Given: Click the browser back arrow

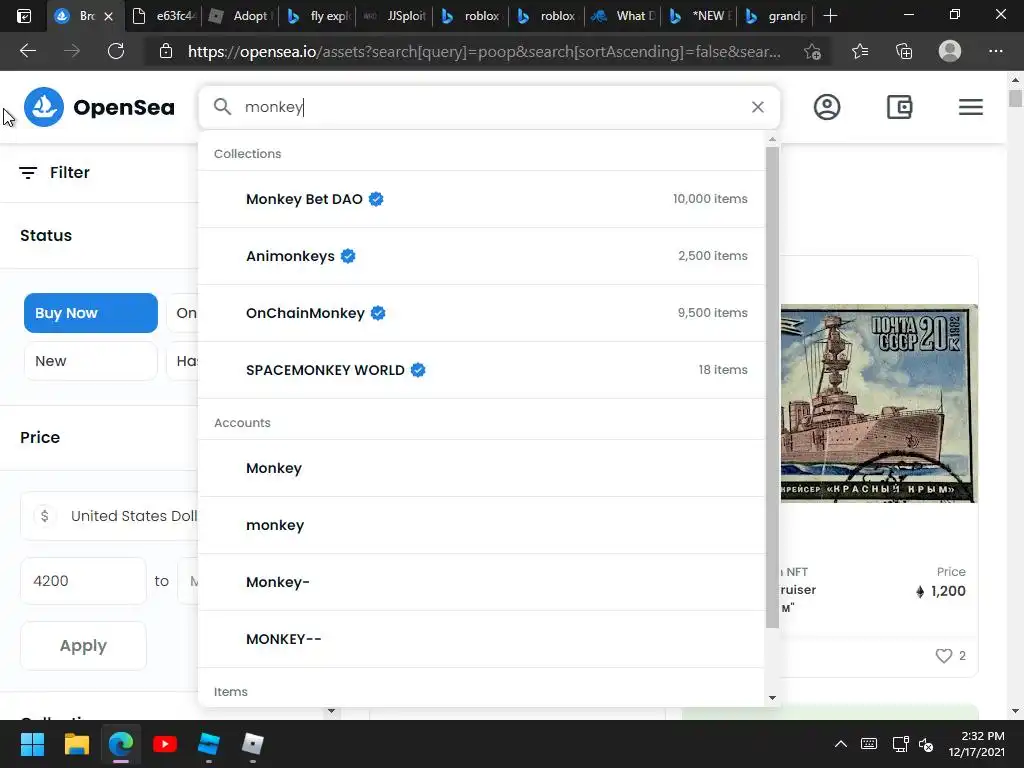Looking at the screenshot, I should [28, 51].
